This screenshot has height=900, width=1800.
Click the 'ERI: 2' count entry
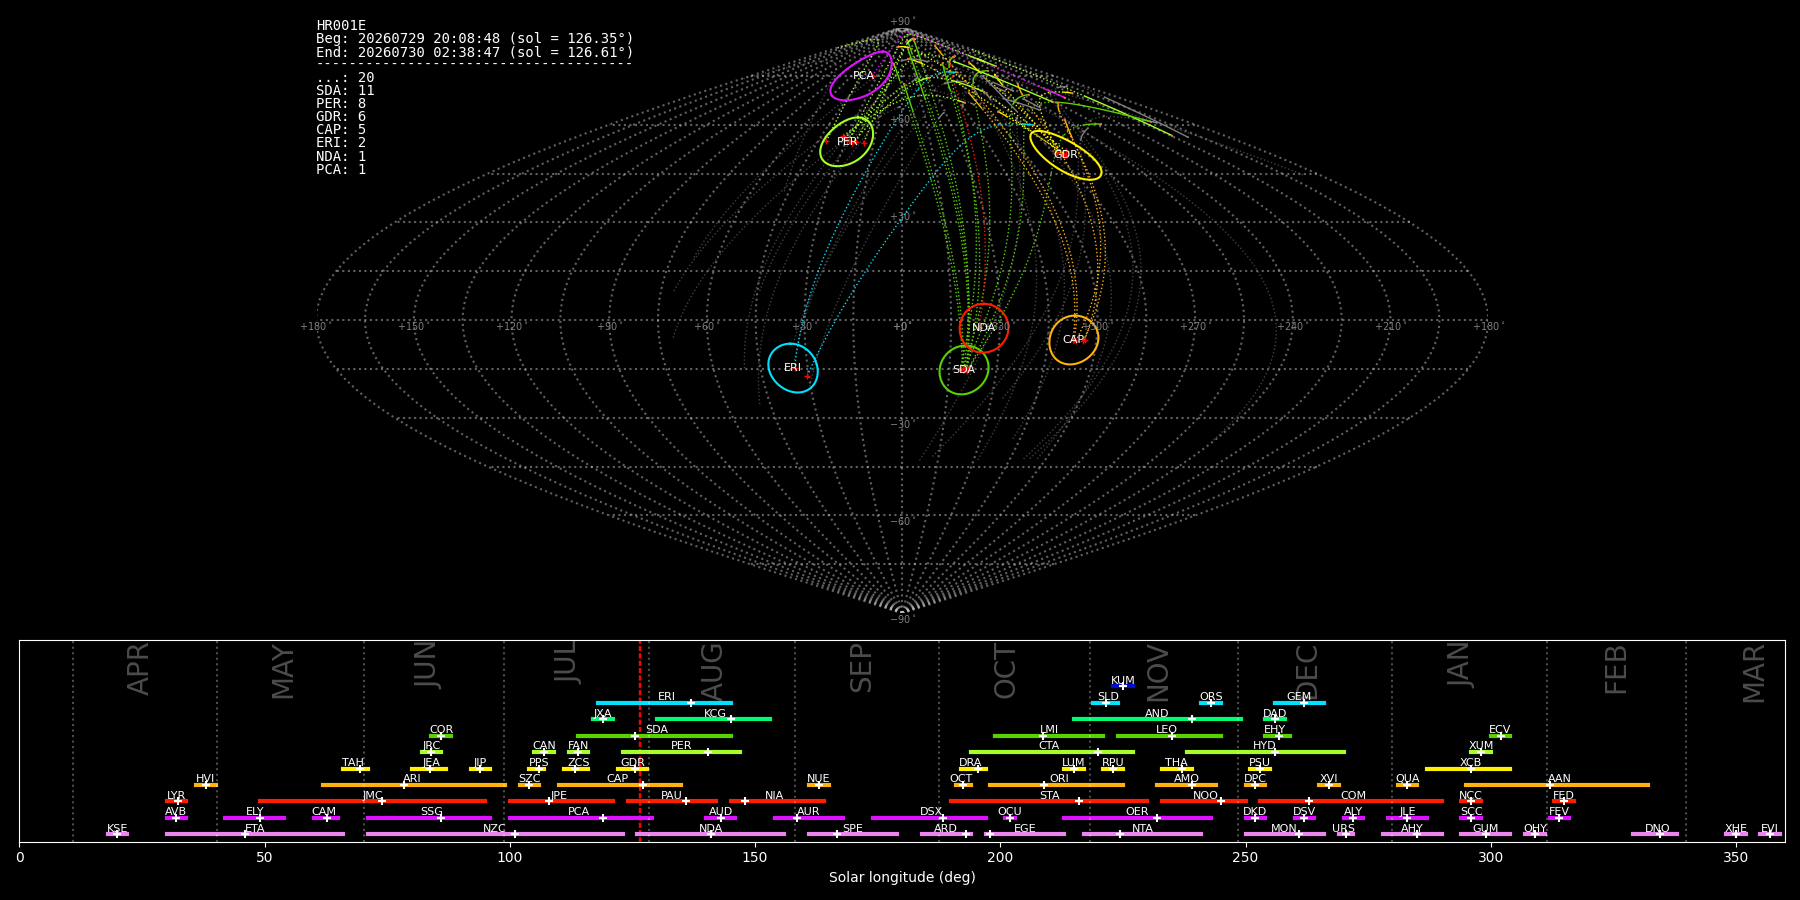(341, 143)
